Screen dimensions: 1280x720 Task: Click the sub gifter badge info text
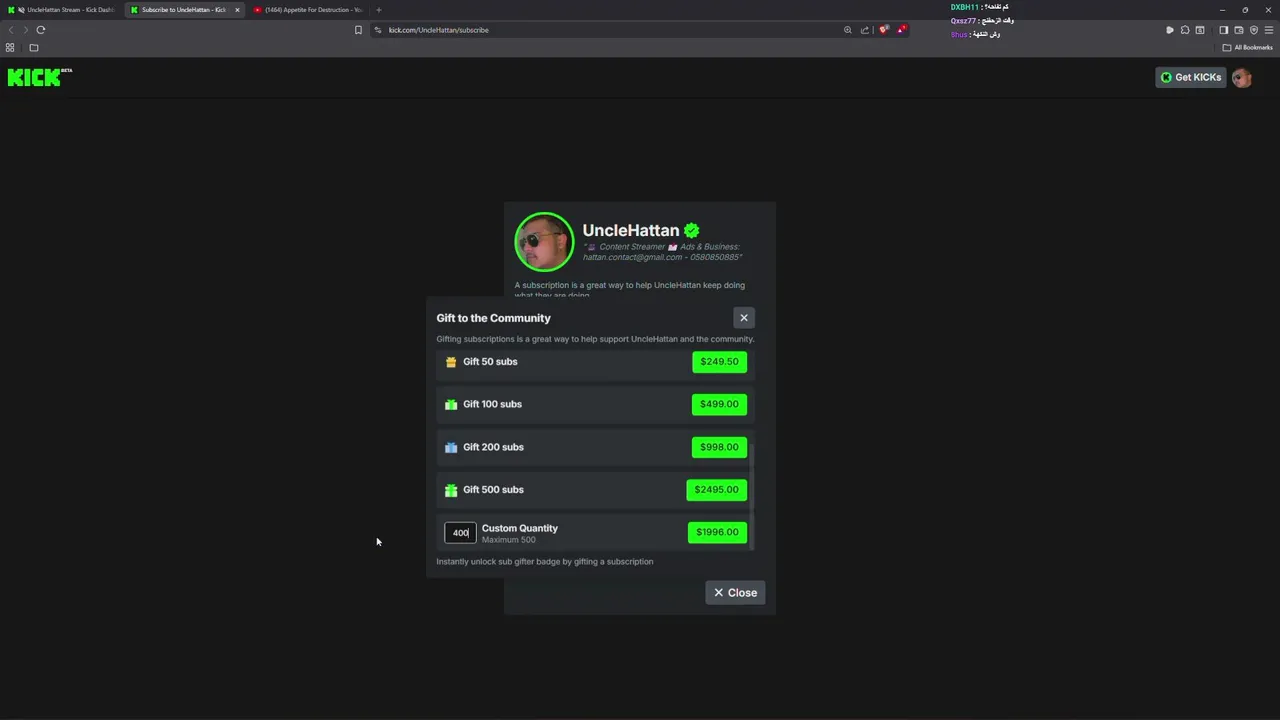(x=545, y=562)
